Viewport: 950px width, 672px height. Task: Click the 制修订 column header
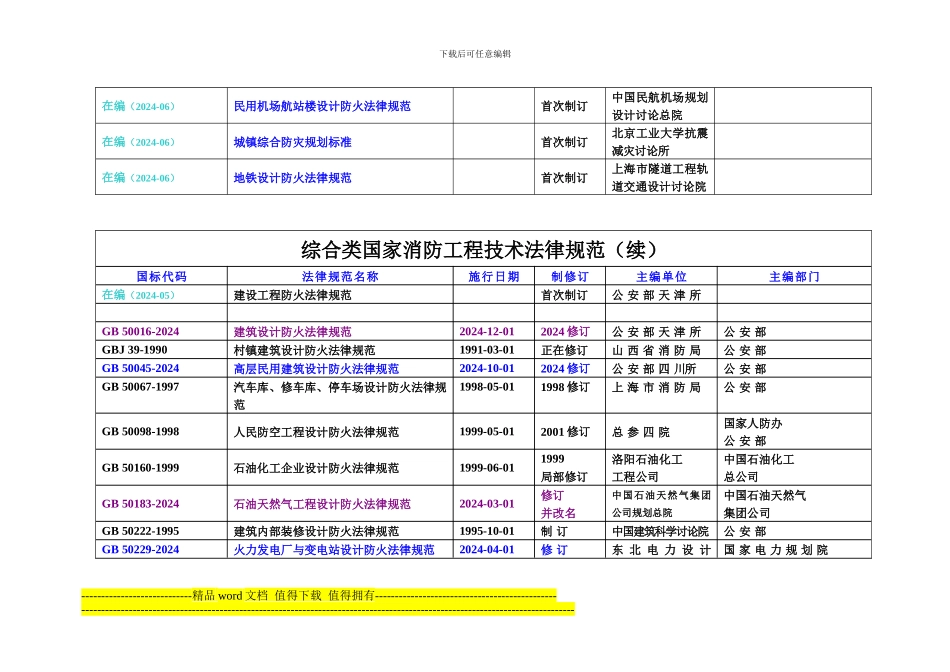click(x=570, y=276)
